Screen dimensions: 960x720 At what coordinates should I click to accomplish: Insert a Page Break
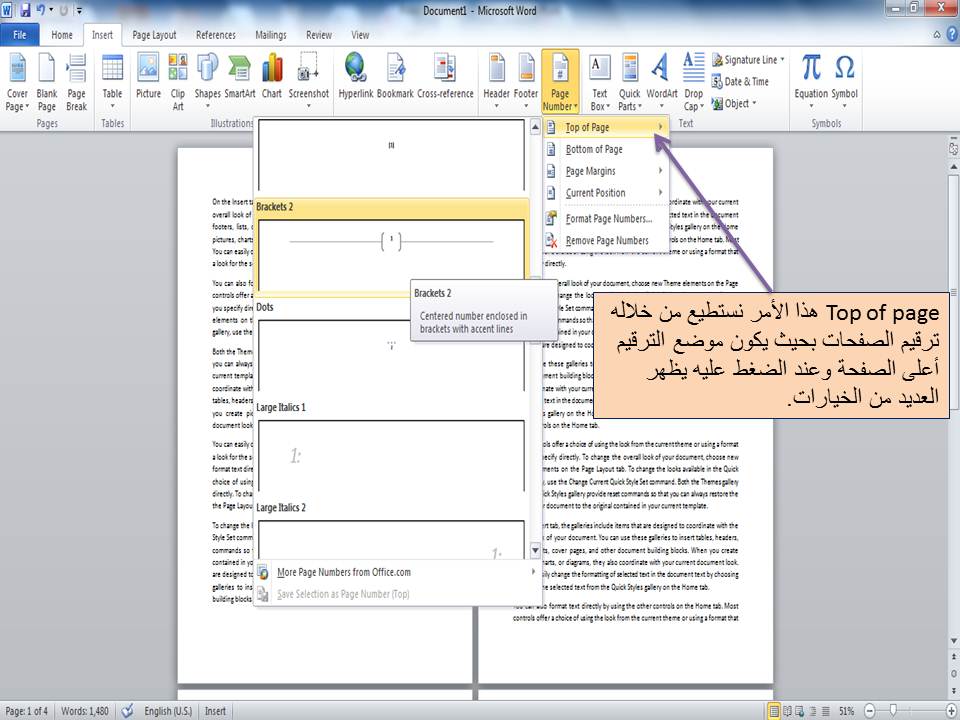tap(77, 83)
